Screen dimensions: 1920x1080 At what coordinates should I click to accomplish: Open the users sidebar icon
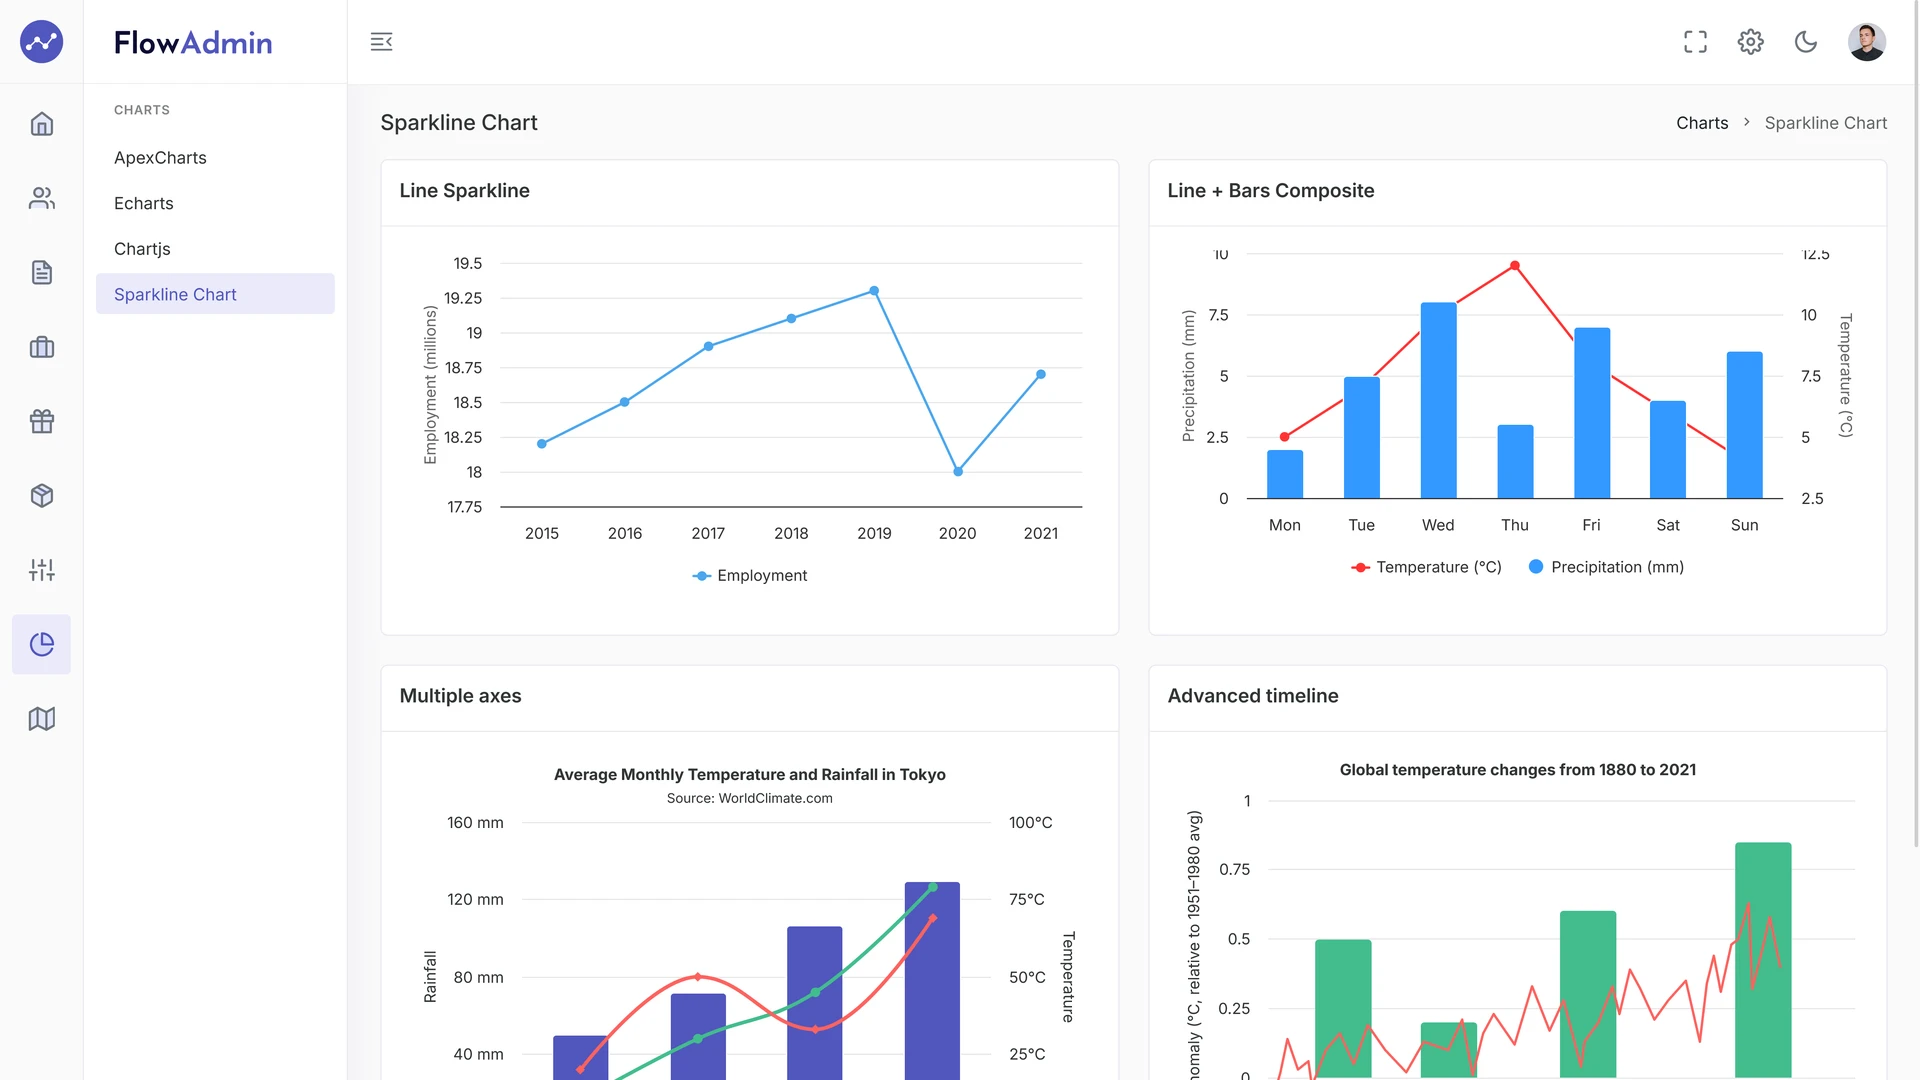41,198
